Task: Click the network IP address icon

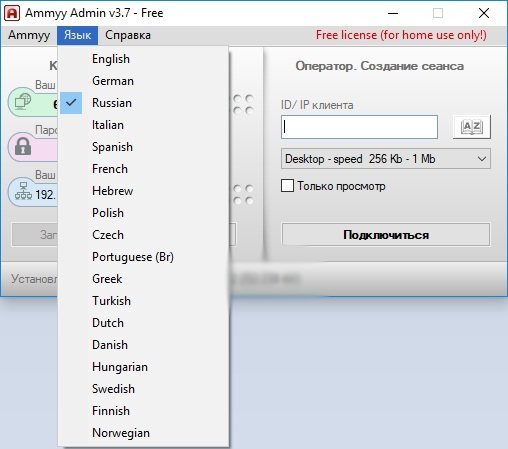Action: point(23,191)
